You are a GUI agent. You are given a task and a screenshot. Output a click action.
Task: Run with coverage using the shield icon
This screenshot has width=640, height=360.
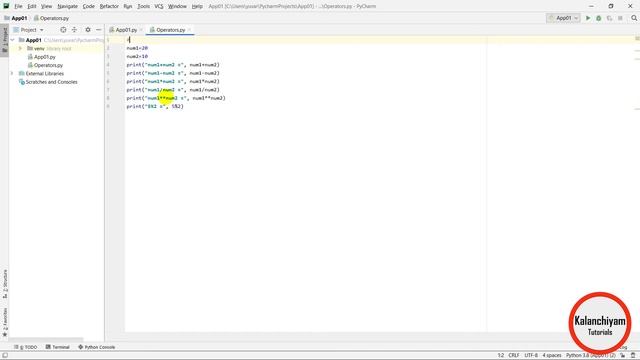click(x=609, y=18)
